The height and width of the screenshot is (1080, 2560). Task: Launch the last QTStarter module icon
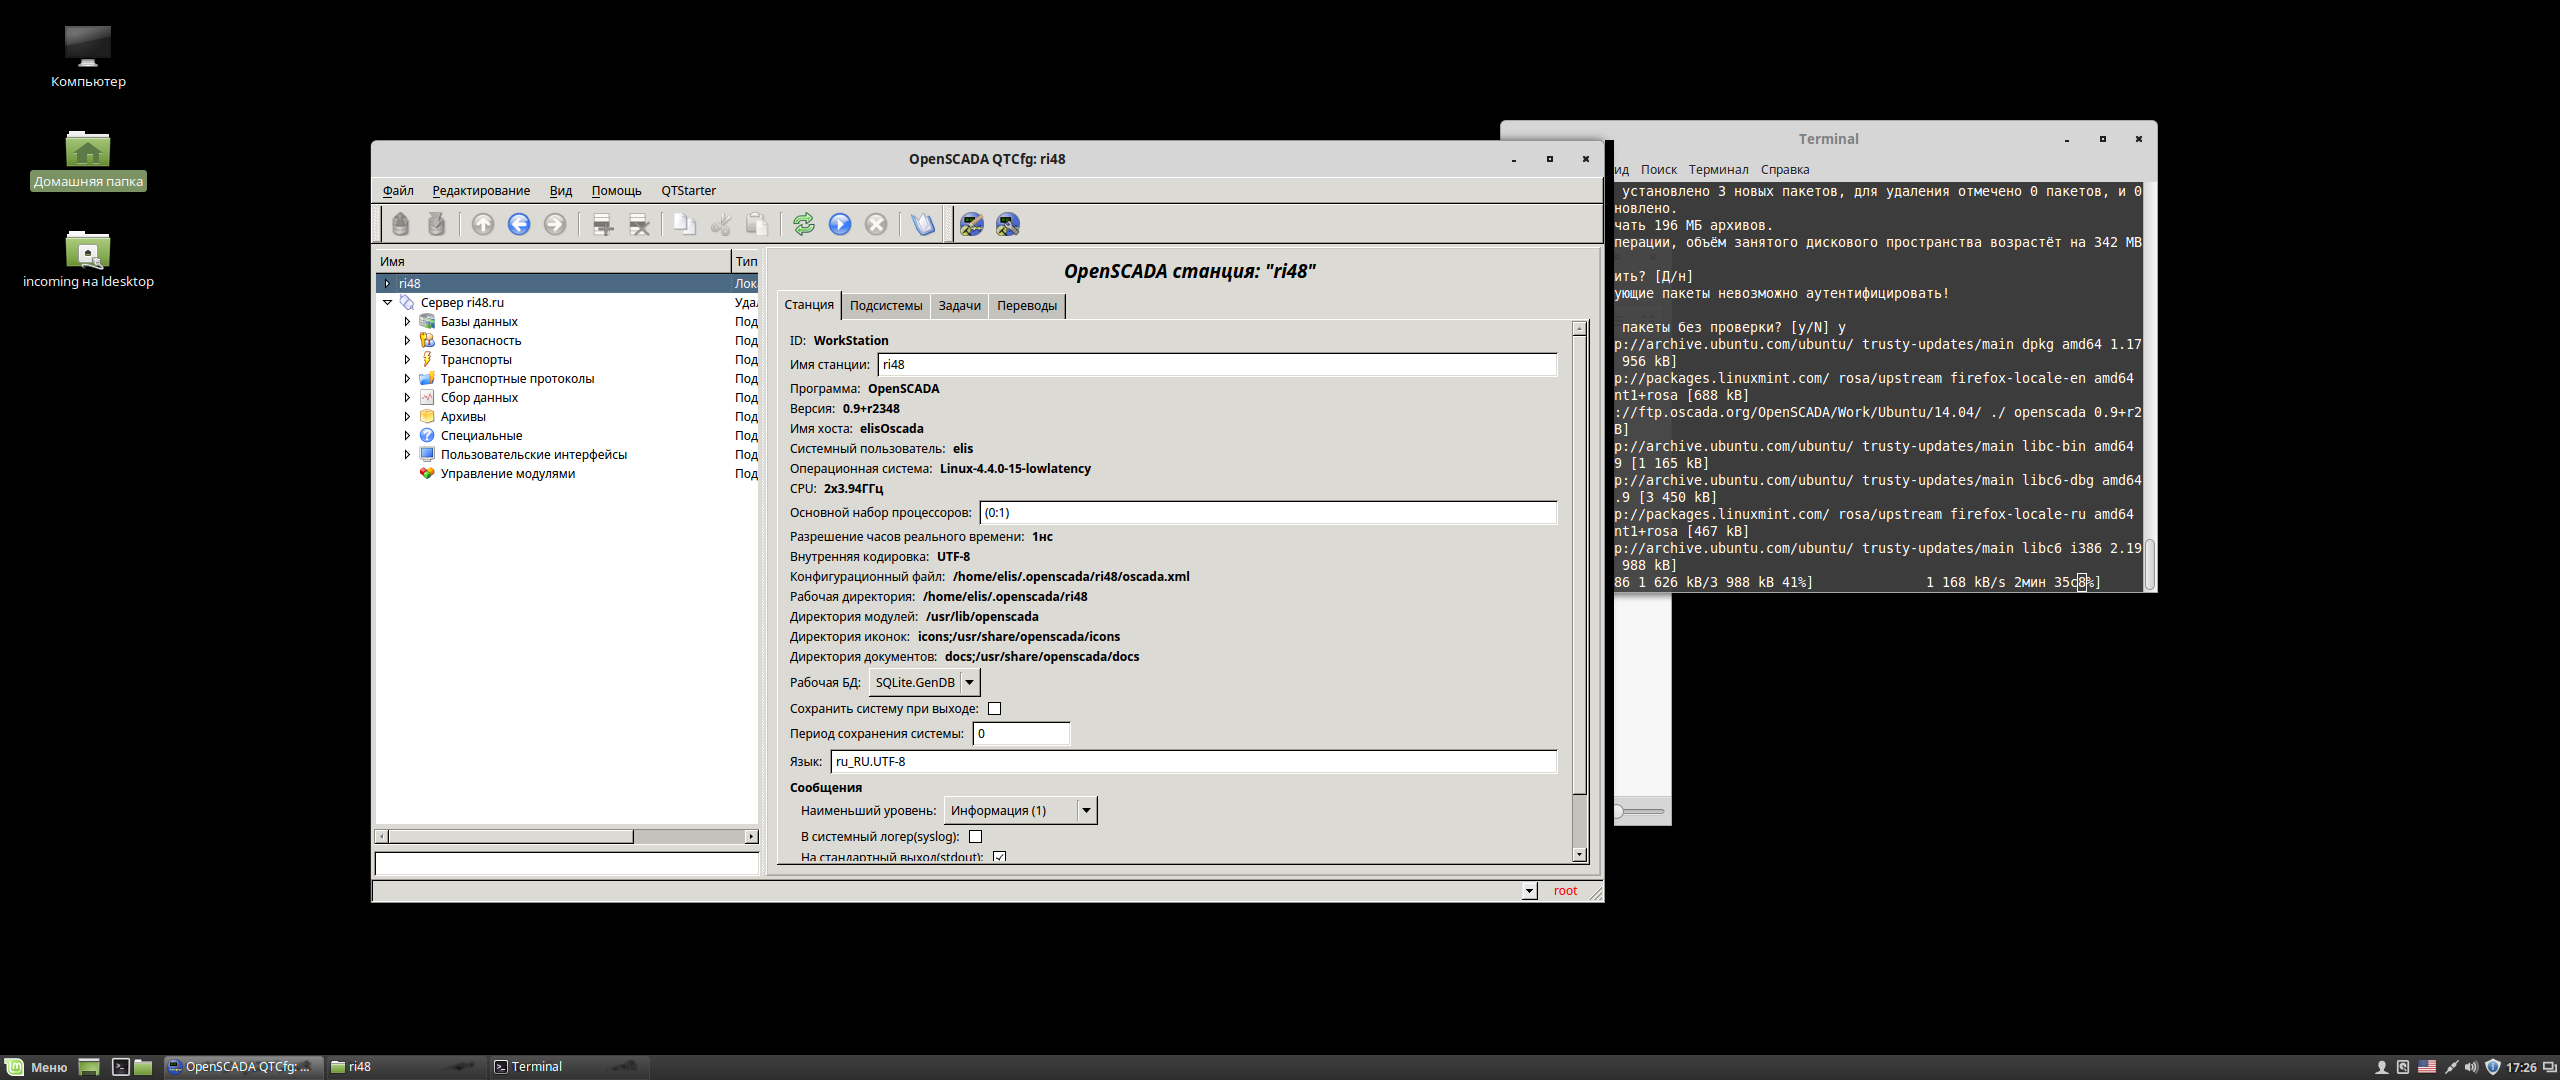point(1007,224)
